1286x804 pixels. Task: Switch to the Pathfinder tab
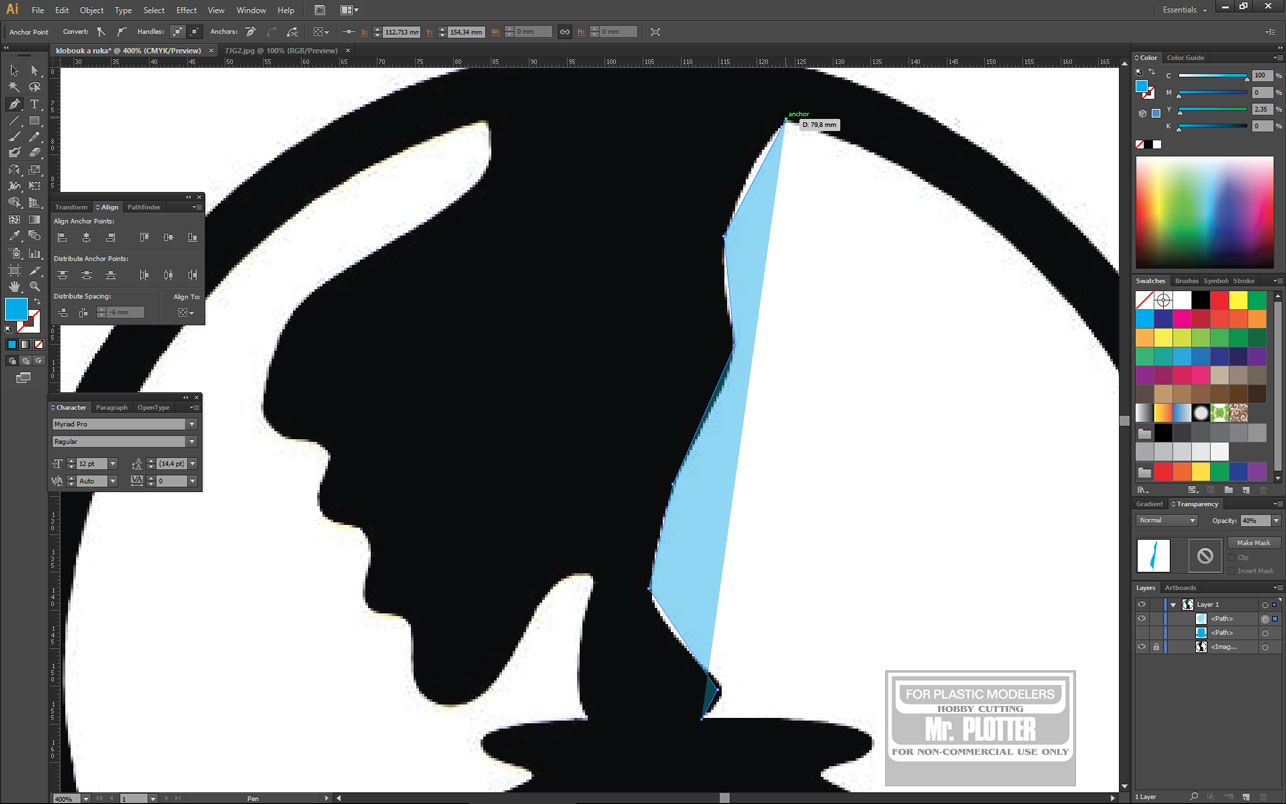(144, 207)
